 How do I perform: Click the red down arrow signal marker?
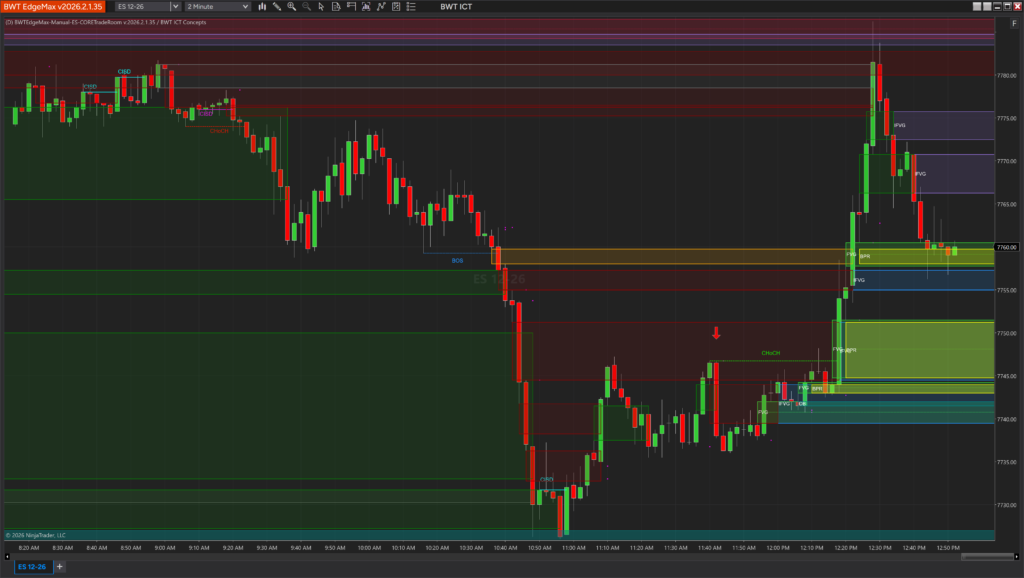[716, 333]
